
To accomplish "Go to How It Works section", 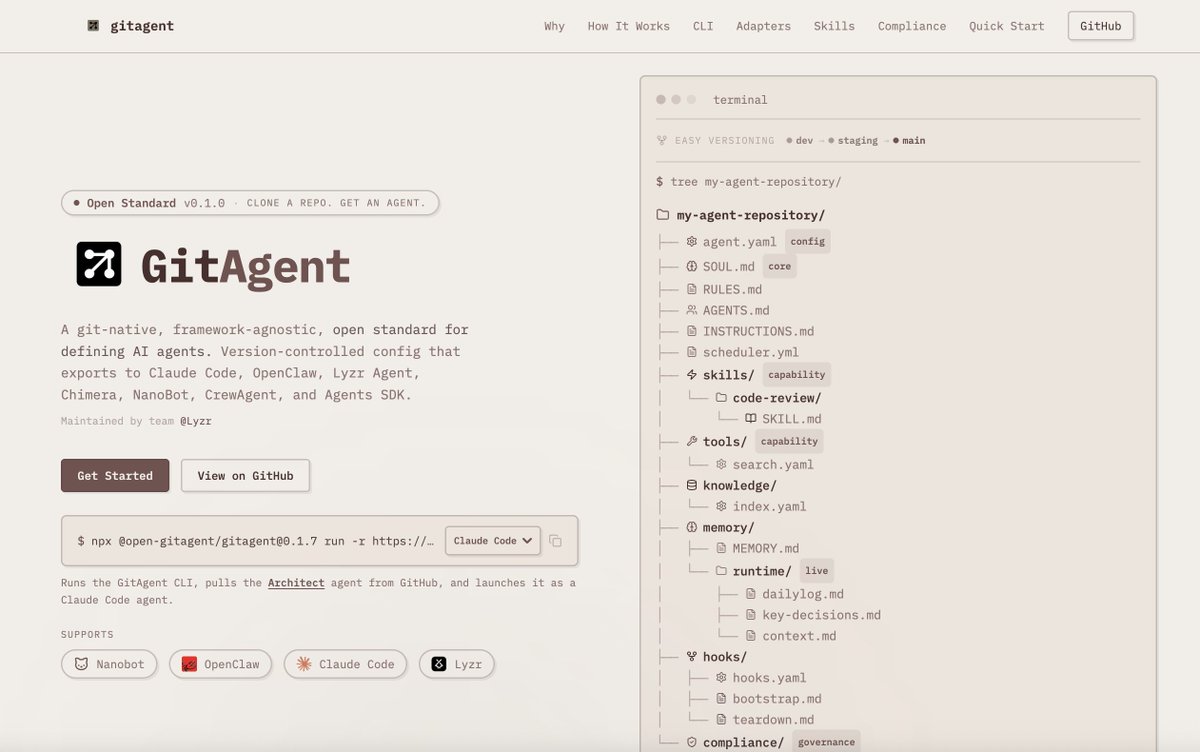I will coord(629,26).
